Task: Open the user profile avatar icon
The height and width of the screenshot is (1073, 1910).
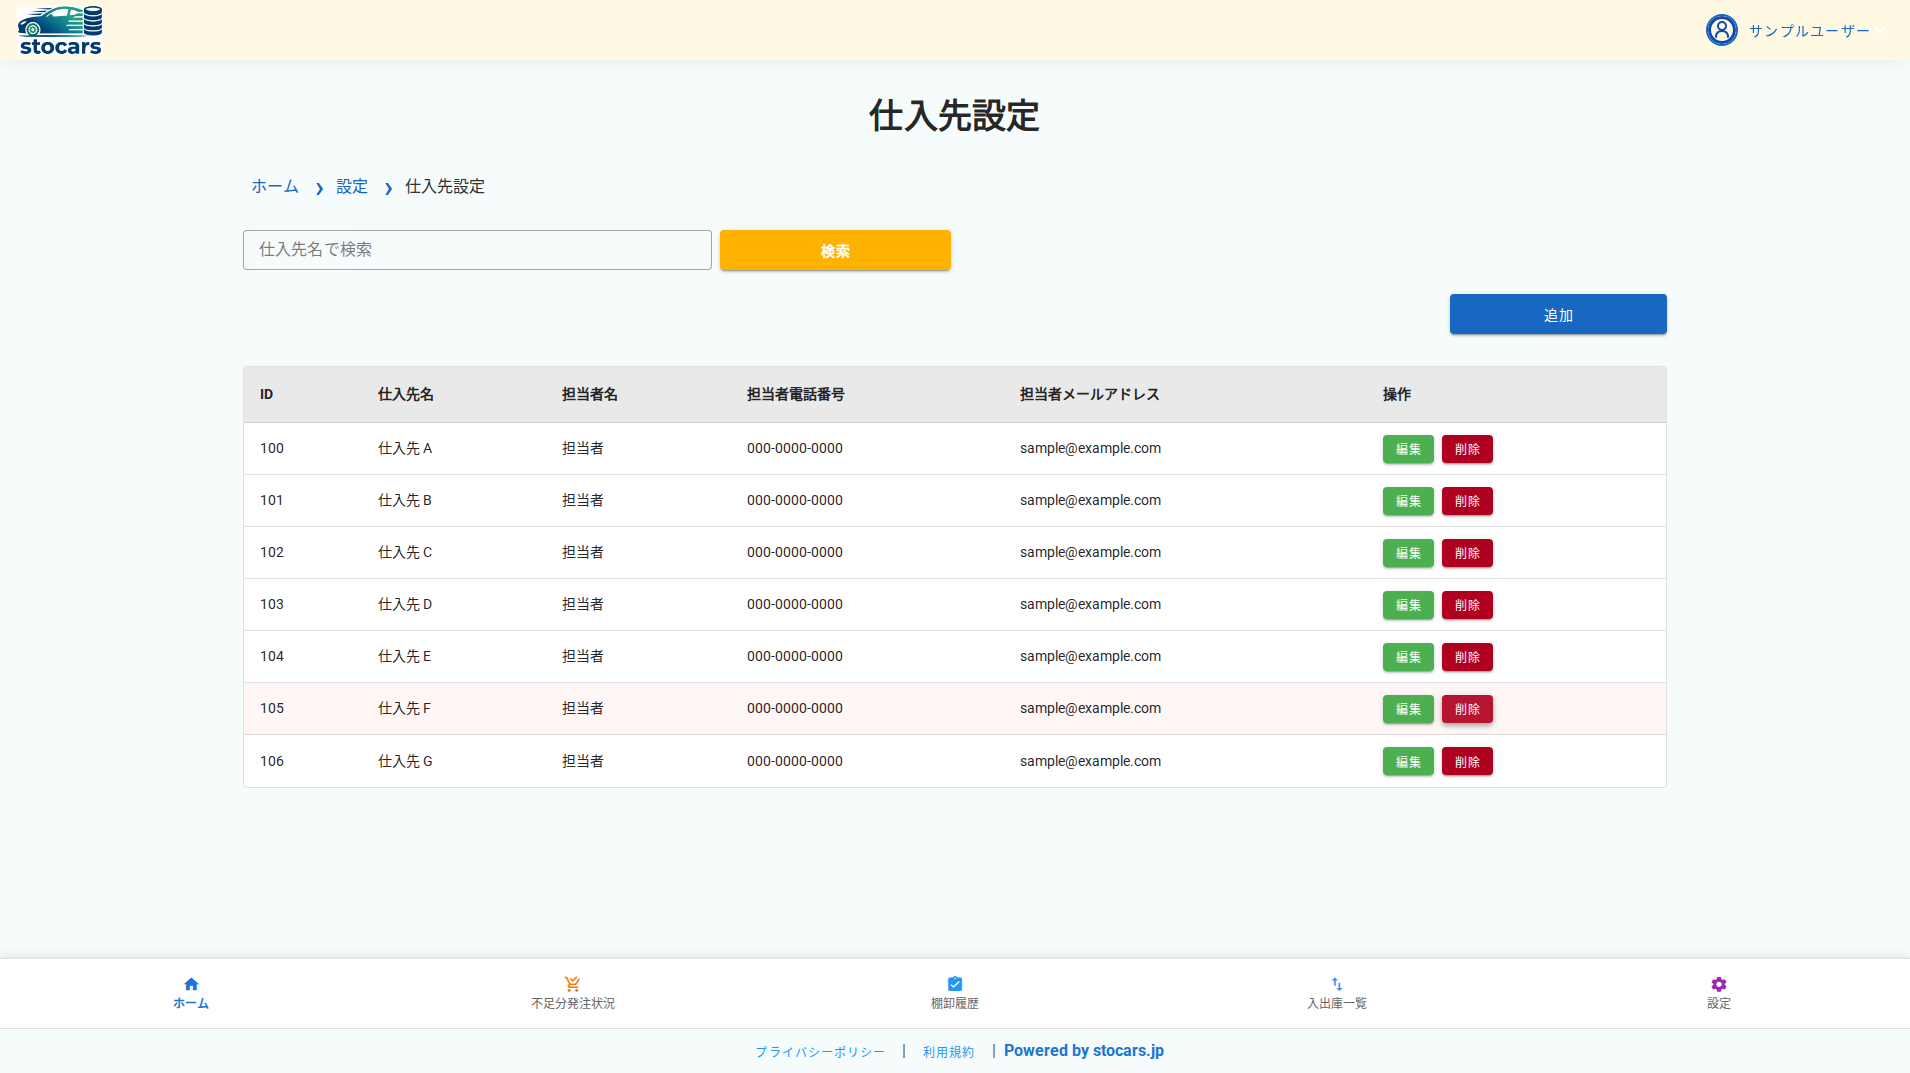Action: tap(1721, 30)
